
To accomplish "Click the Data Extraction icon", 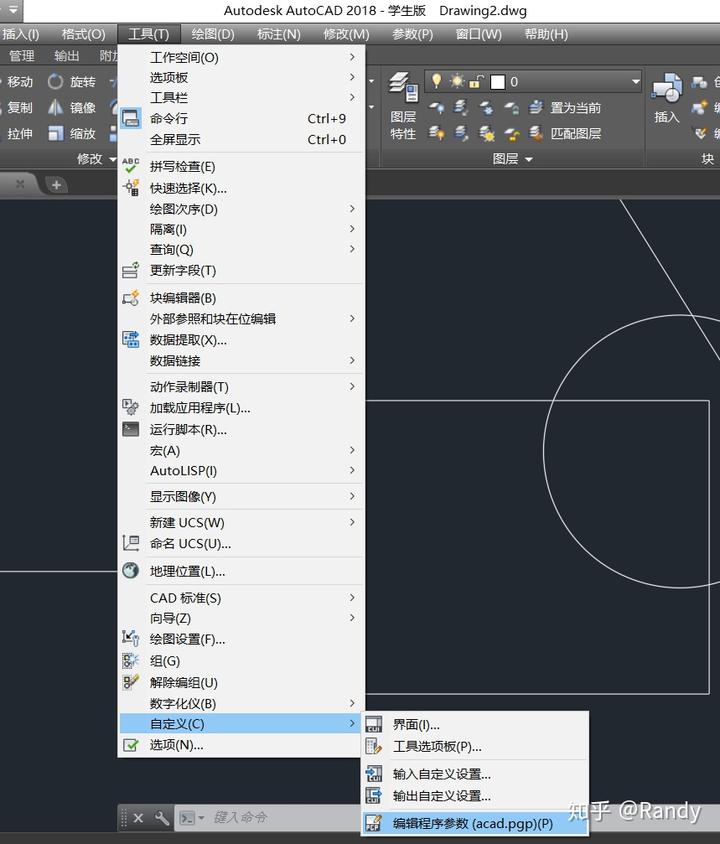I will [x=131, y=340].
